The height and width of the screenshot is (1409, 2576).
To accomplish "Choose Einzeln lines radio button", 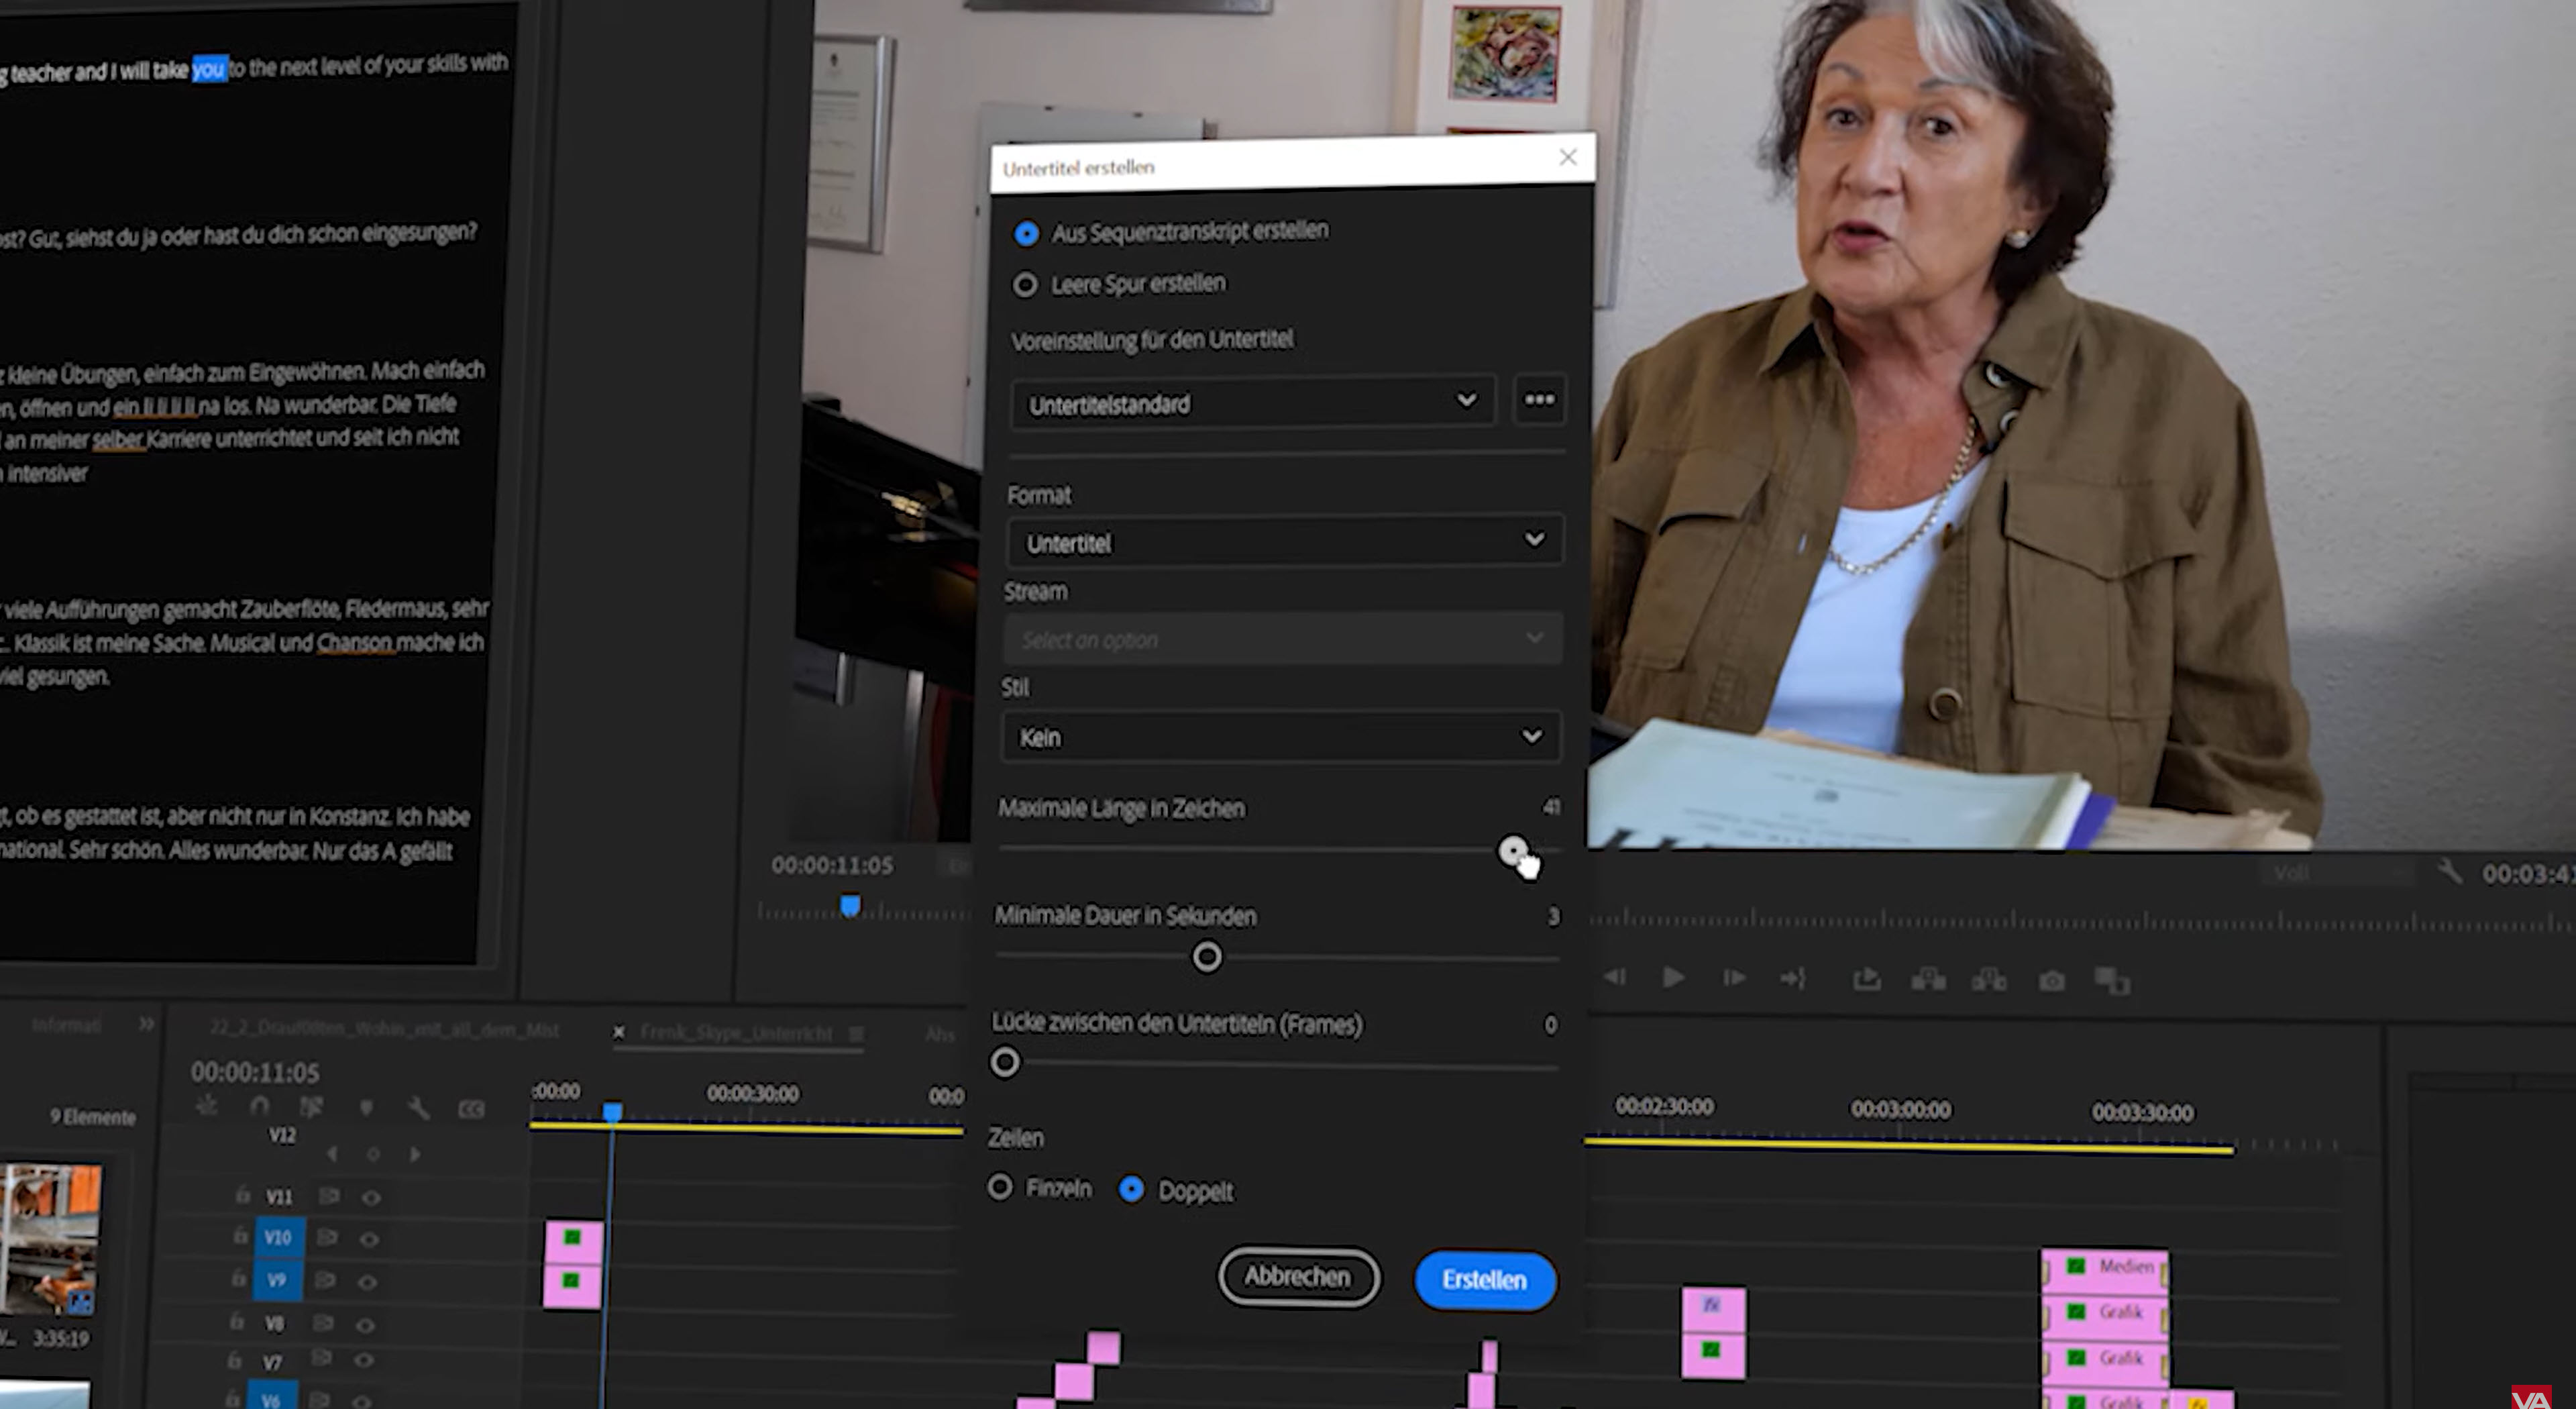I will (x=1000, y=1187).
